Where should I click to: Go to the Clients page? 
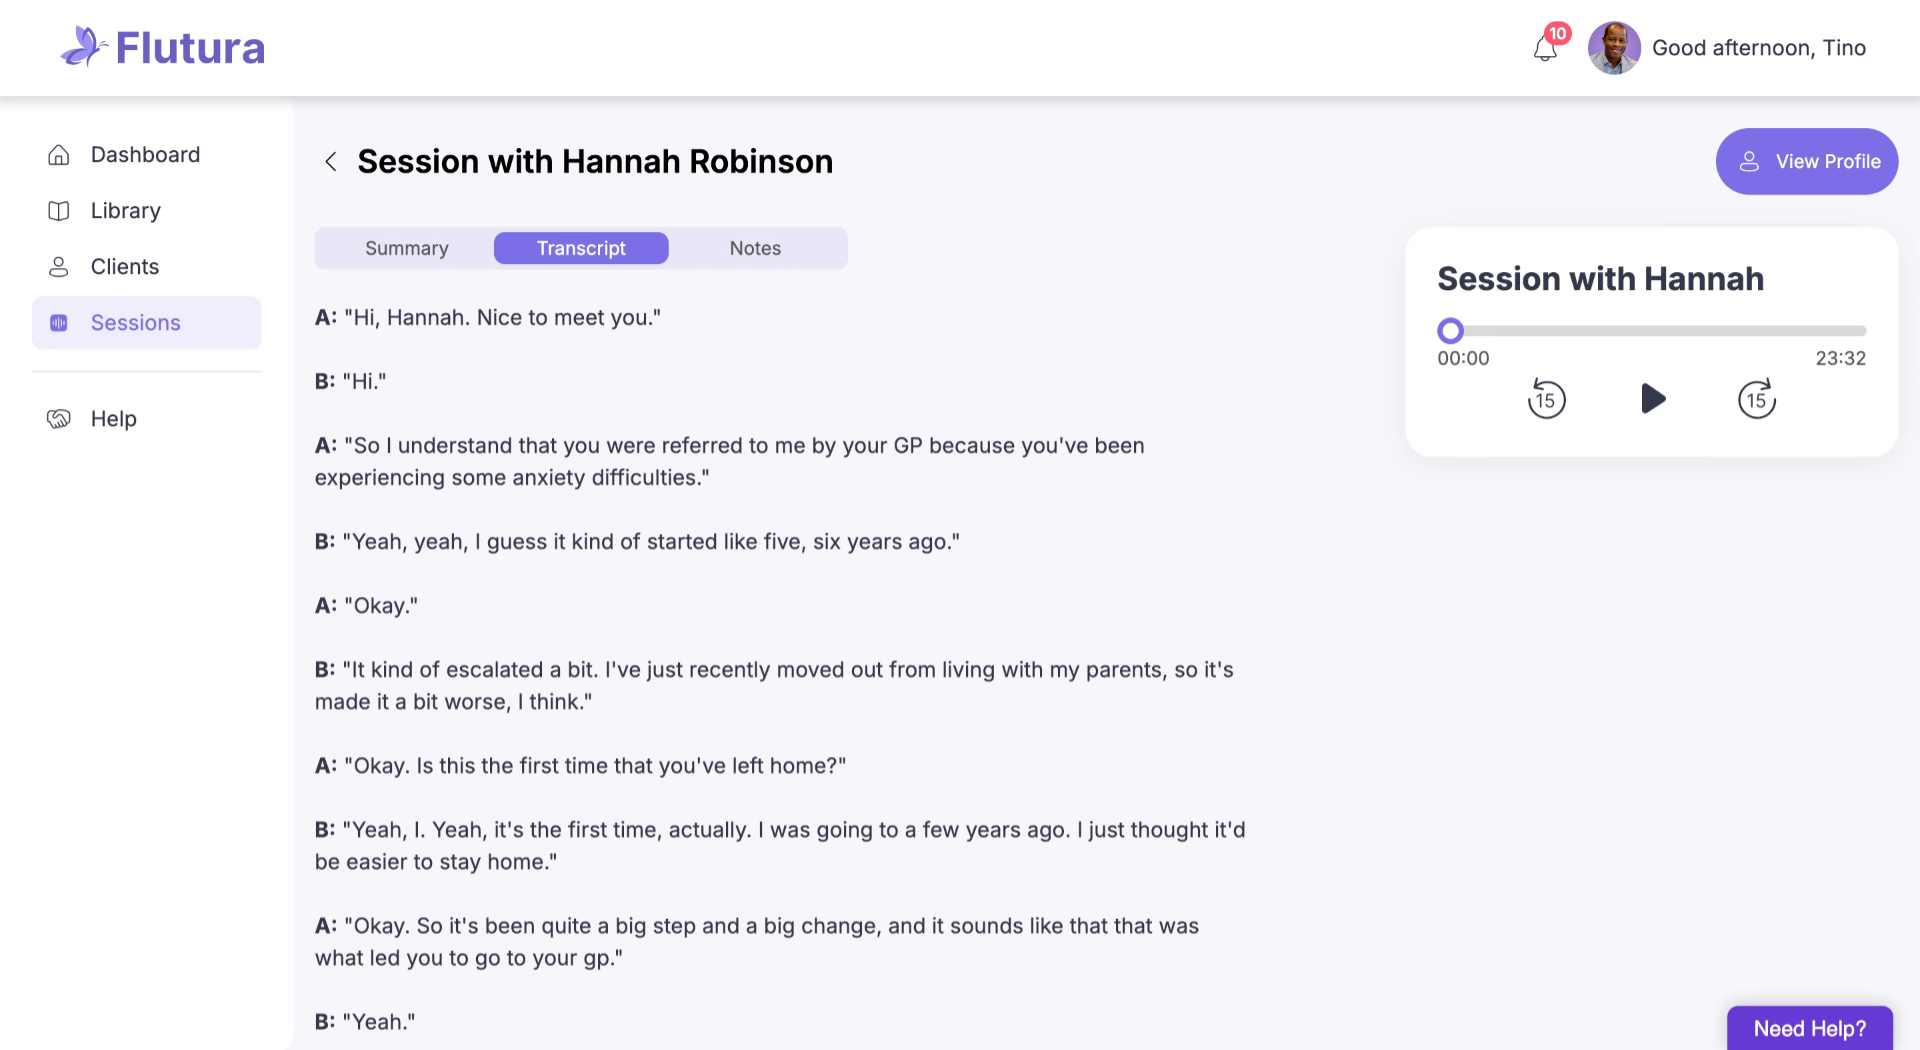pos(124,267)
